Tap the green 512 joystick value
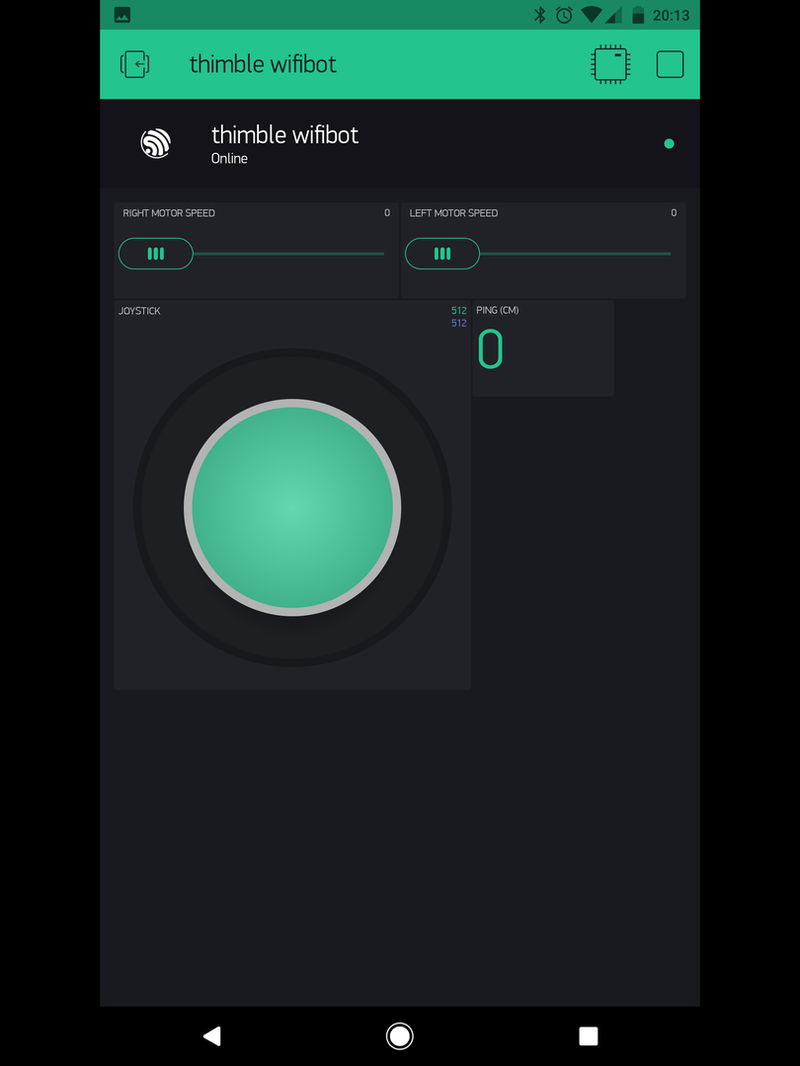The height and width of the screenshot is (1066, 800). (x=459, y=310)
